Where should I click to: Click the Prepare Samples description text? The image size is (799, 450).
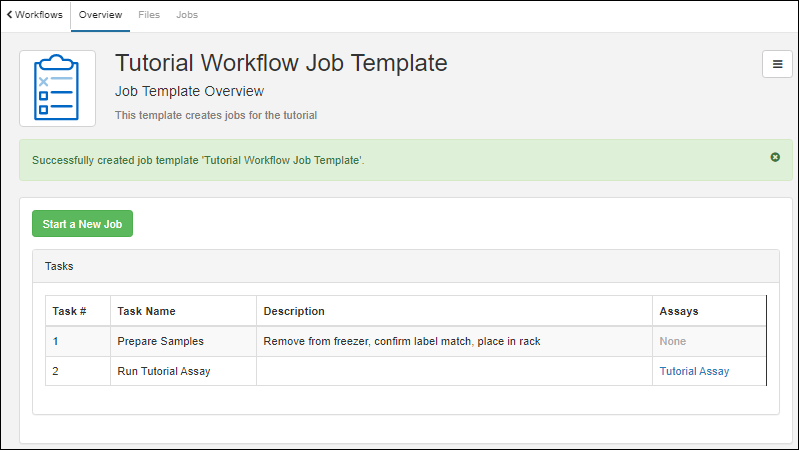click(401, 341)
